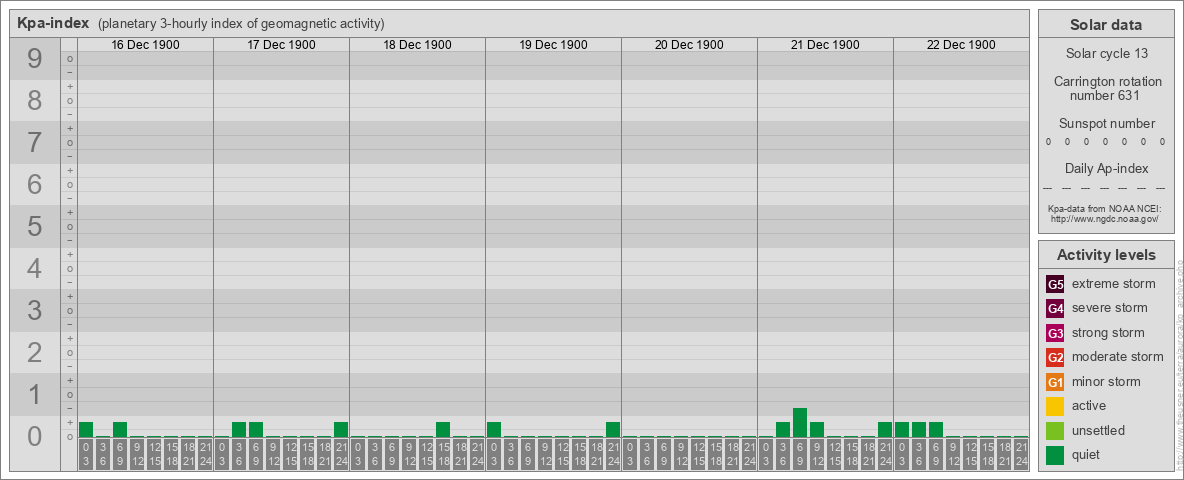1184x480 pixels.
Task: Click the Carrington rotation number 631 text
Action: pos(1106,88)
